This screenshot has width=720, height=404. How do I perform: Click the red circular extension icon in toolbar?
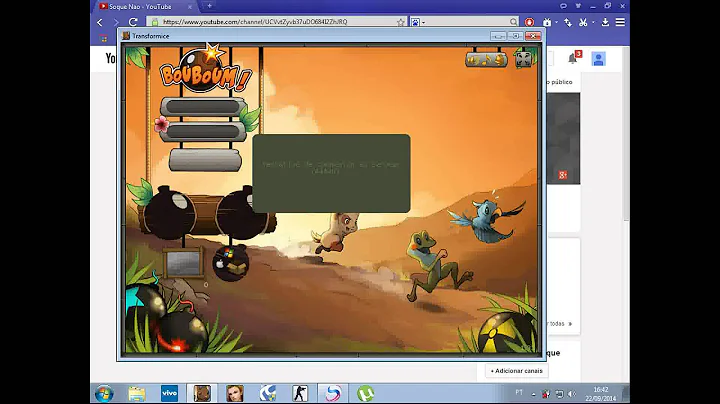pos(529,22)
